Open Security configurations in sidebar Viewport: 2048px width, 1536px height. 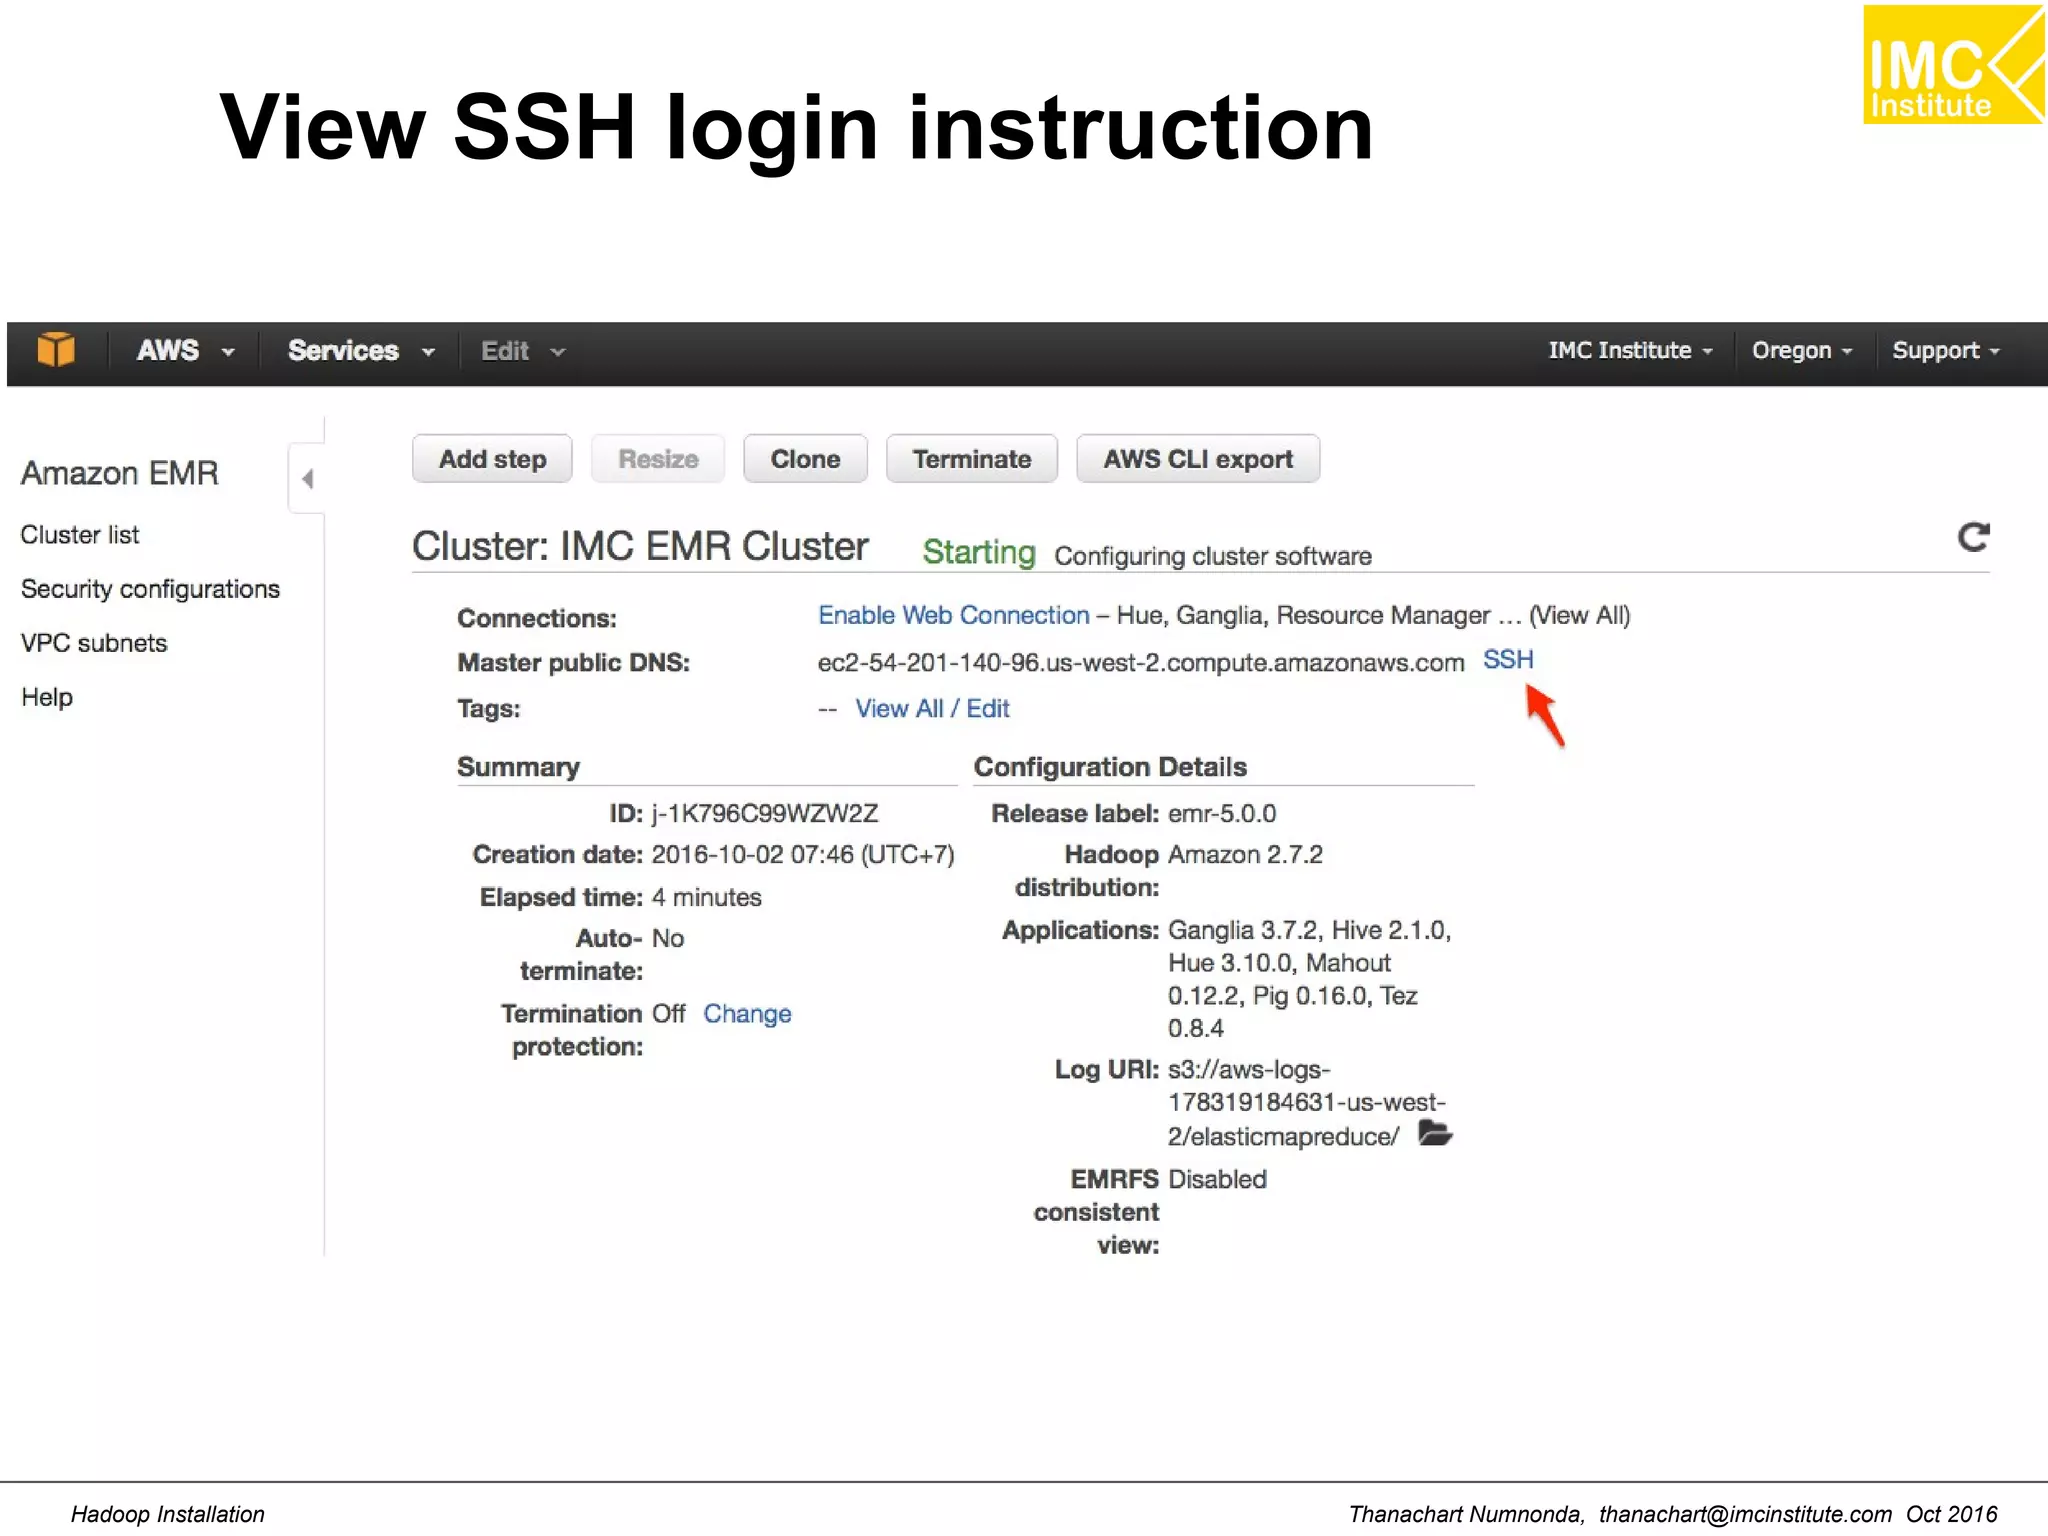(150, 589)
